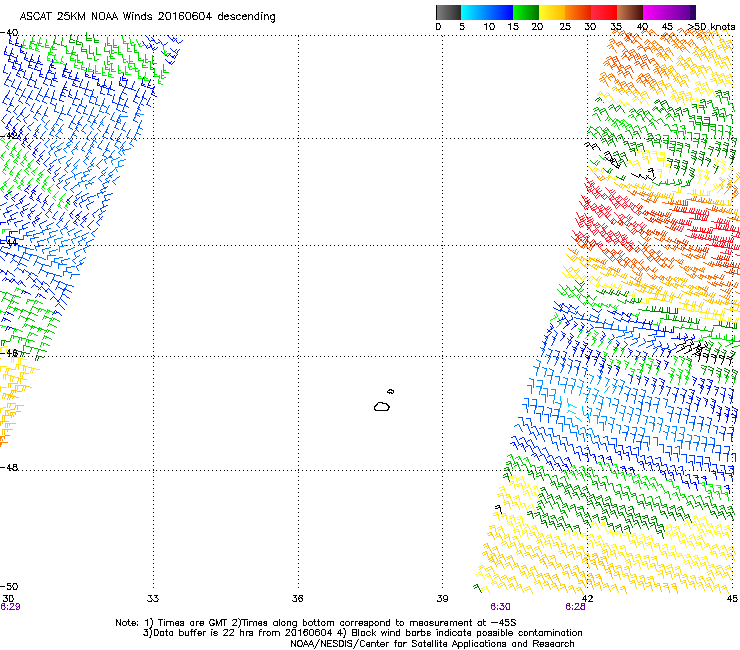
Task: Click the small island outline above larger island
Action: point(390,391)
